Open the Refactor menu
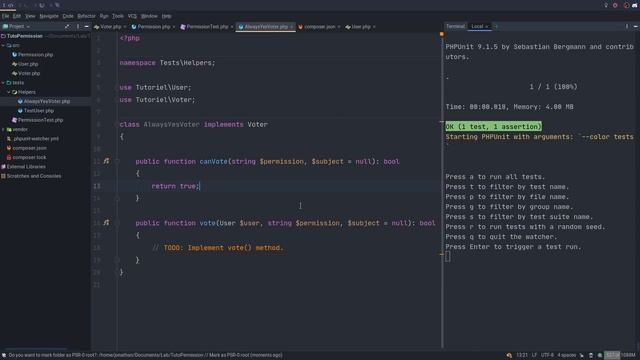 (86, 16)
